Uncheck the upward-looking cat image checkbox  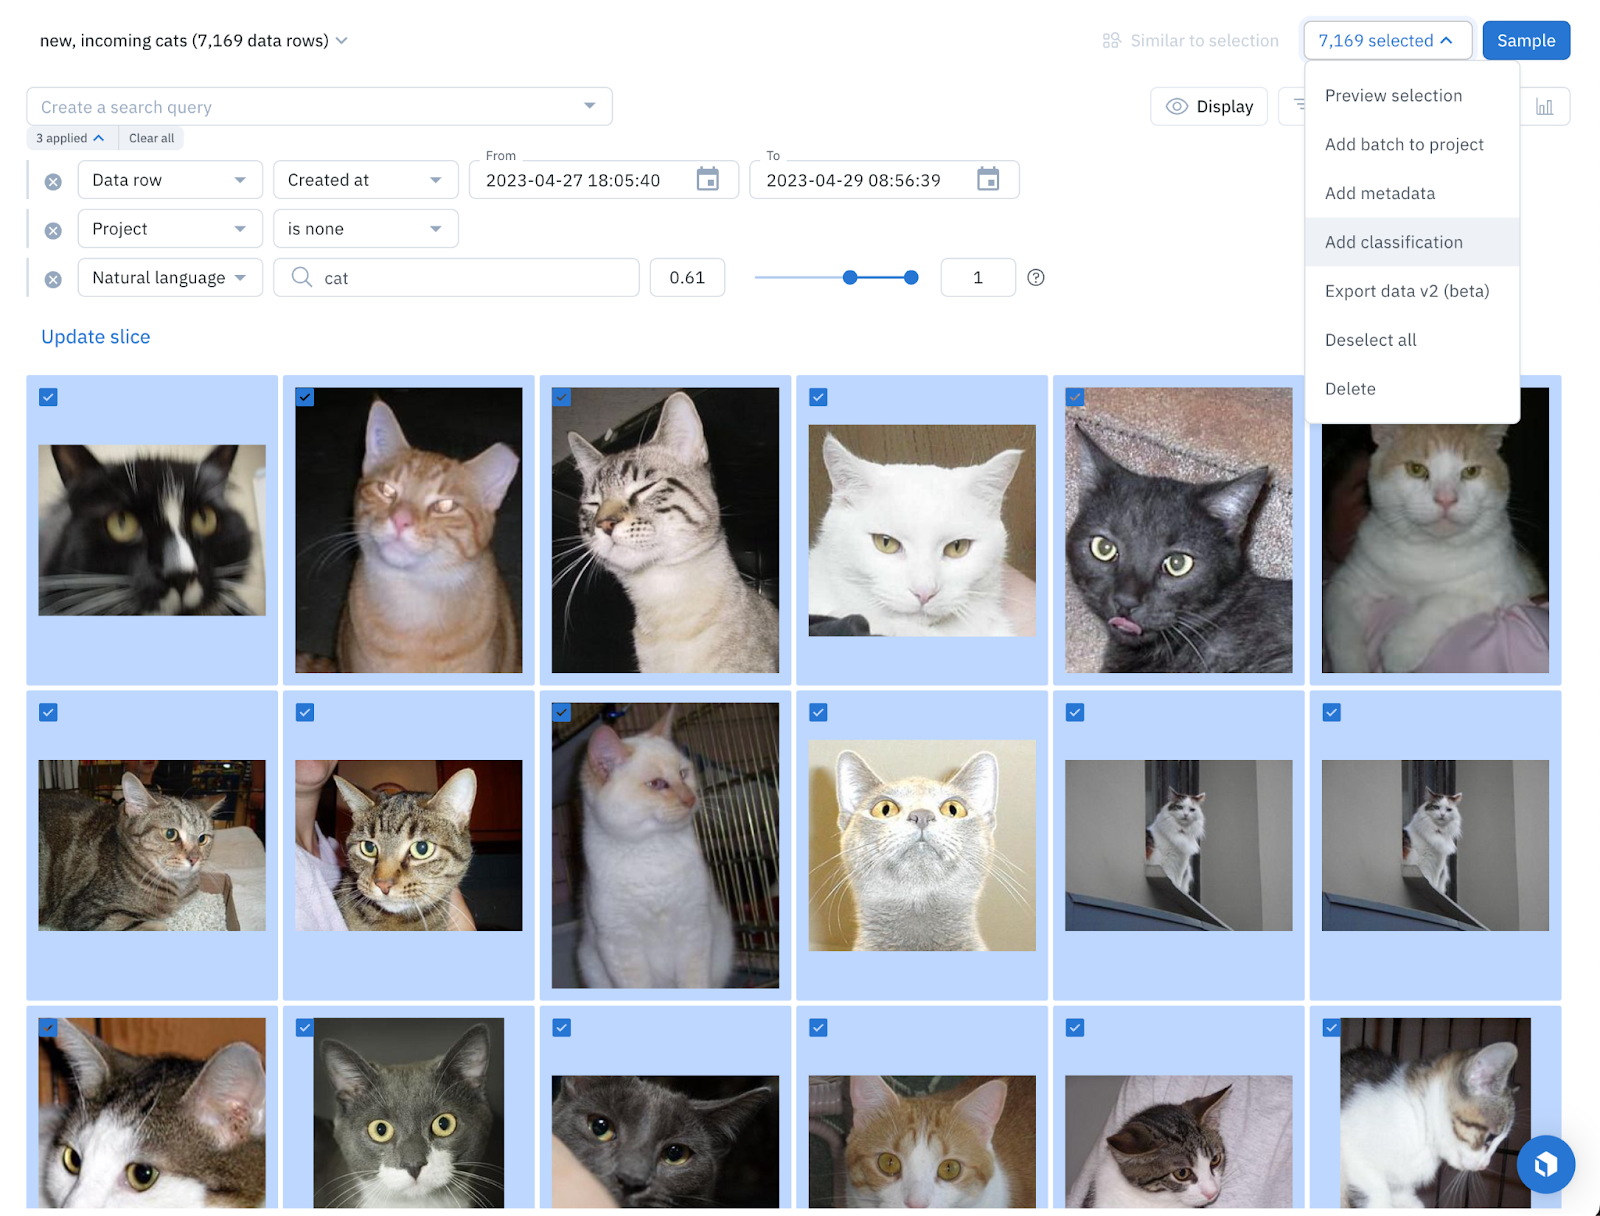pos(818,712)
